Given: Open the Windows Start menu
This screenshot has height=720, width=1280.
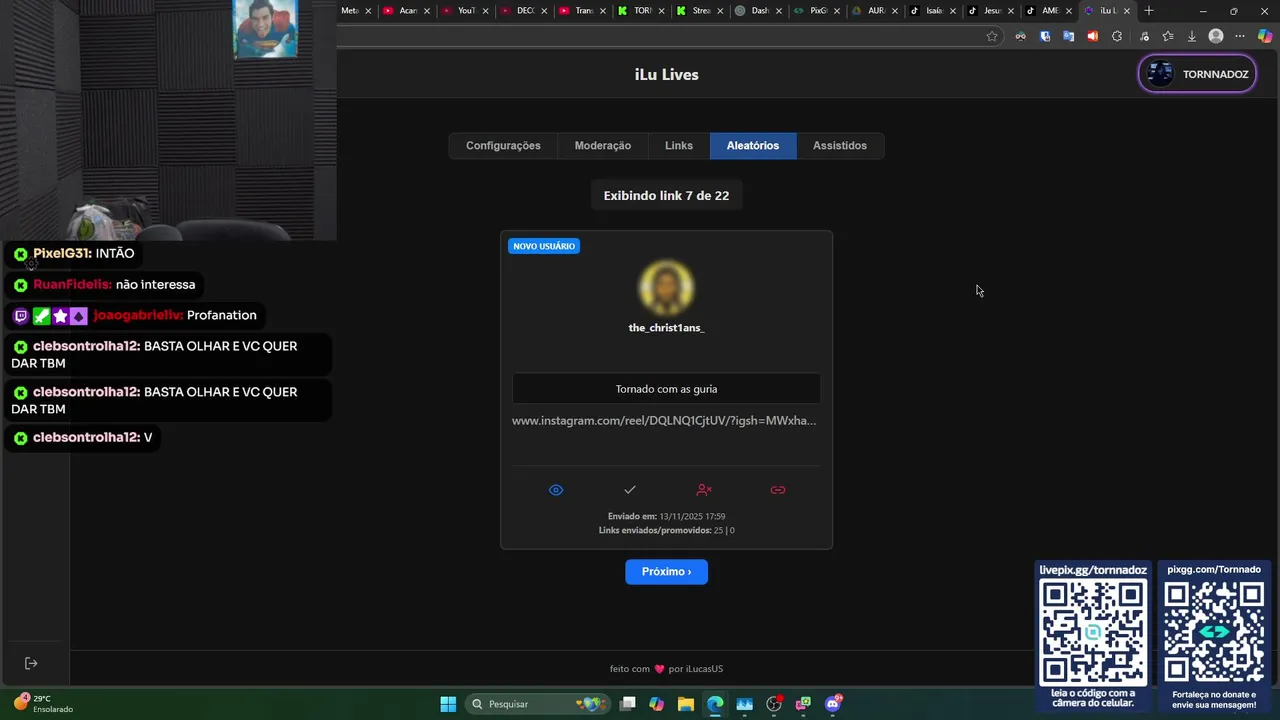Looking at the screenshot, I should point(448,704).
